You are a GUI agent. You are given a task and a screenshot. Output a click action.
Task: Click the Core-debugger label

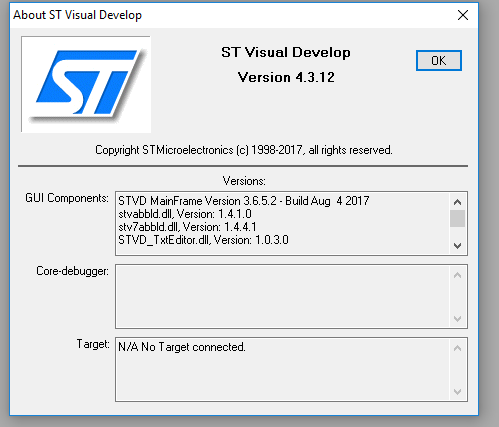point(72,271)
